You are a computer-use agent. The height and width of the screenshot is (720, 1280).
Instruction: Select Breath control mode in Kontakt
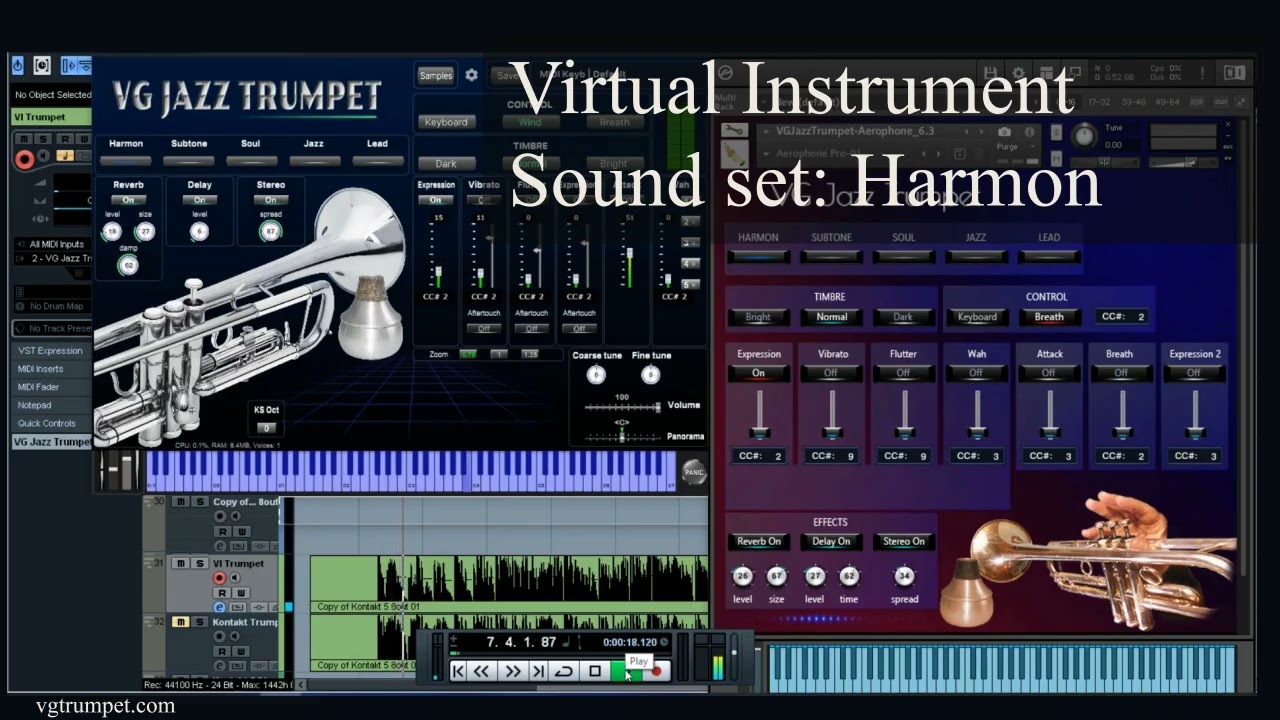pyautogui.click(x=1049, y=317)
